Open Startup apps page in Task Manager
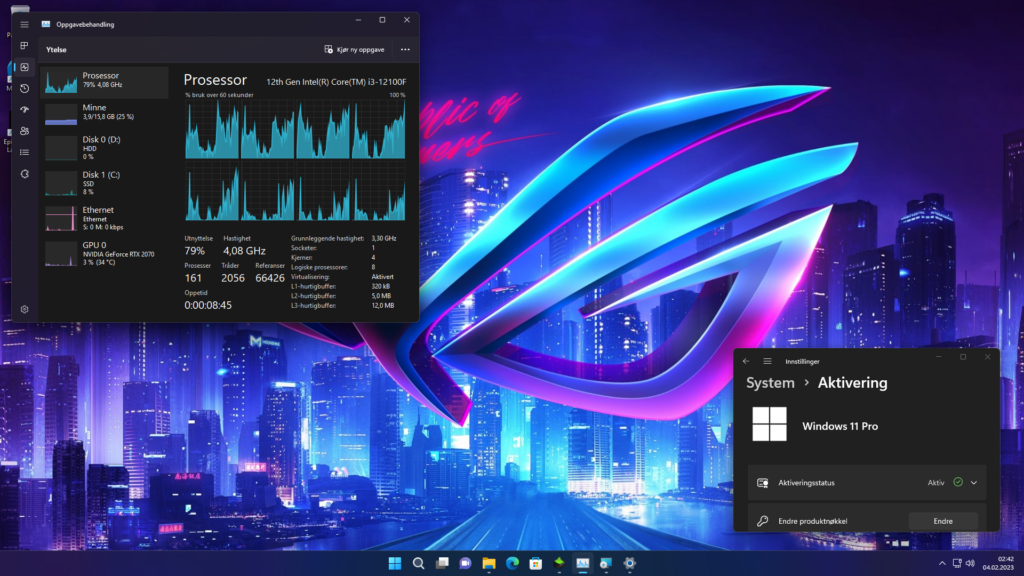This screenshot has height=576, width=1024. click(24, 110)
